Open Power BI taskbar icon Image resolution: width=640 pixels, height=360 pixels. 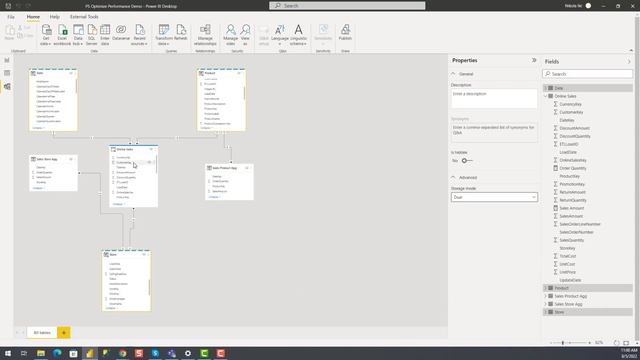click(90, 353)
